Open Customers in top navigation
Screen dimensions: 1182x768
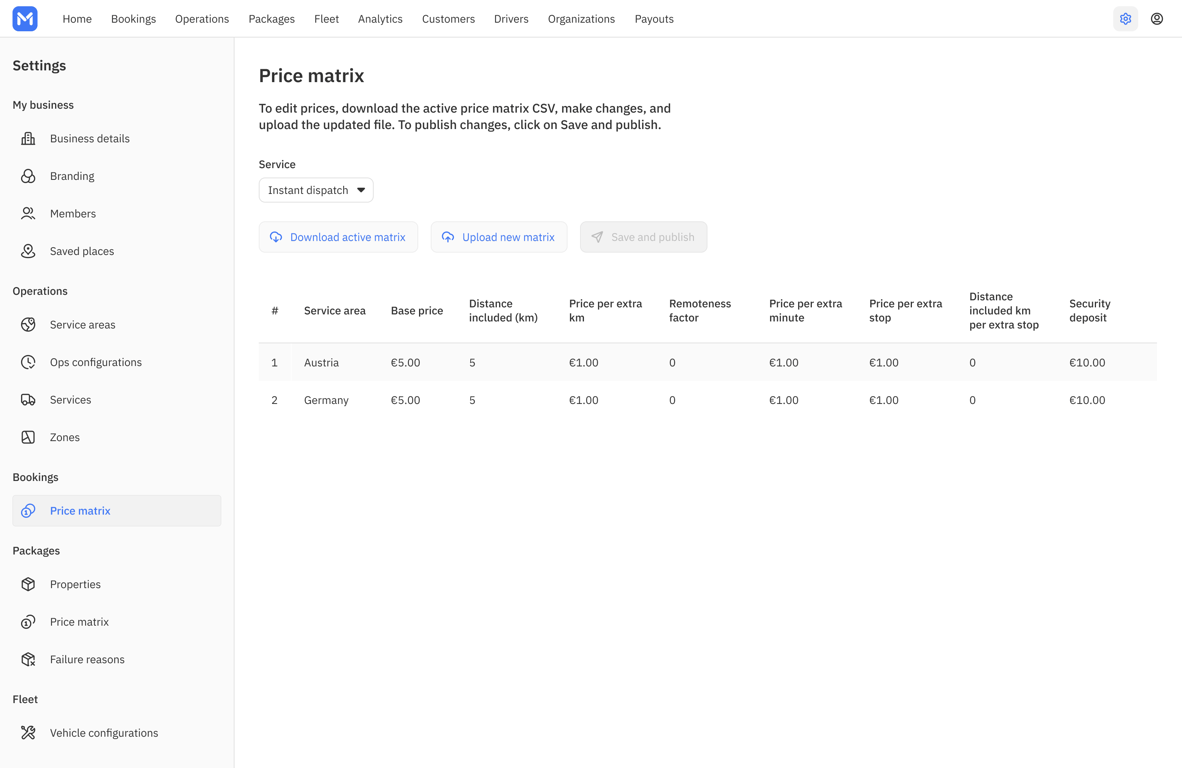(449, 19)
